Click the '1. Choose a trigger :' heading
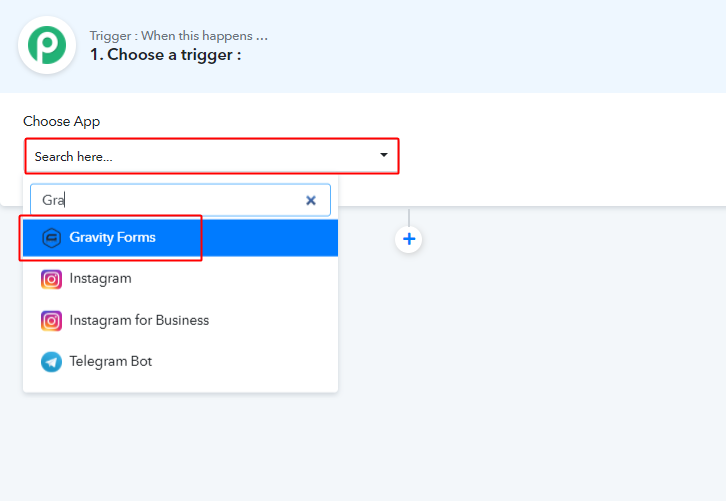This screenshot has width=726, height=501. 166,55
